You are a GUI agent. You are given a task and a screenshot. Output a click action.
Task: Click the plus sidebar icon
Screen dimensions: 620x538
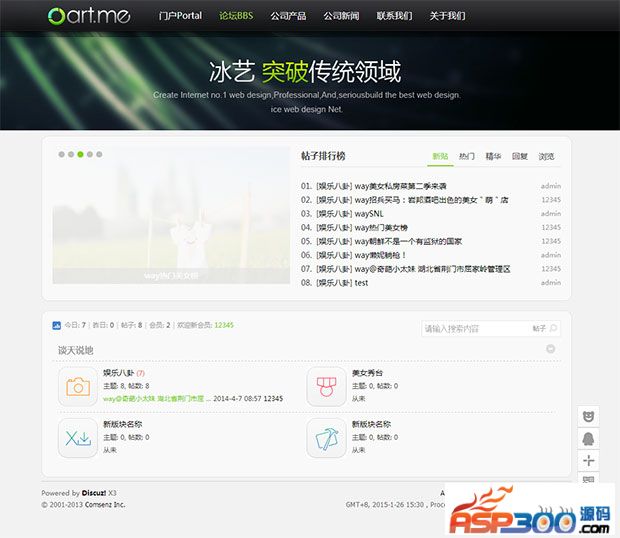[x=588, y=461]
